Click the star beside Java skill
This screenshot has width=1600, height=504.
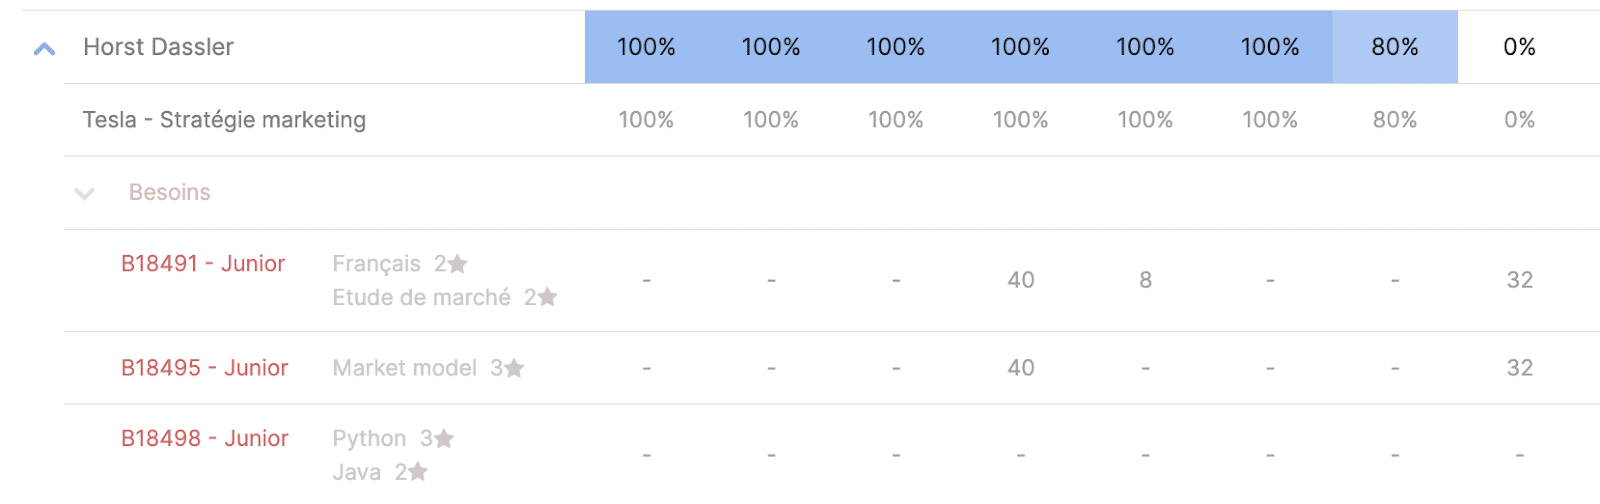[x=418, y=471]
